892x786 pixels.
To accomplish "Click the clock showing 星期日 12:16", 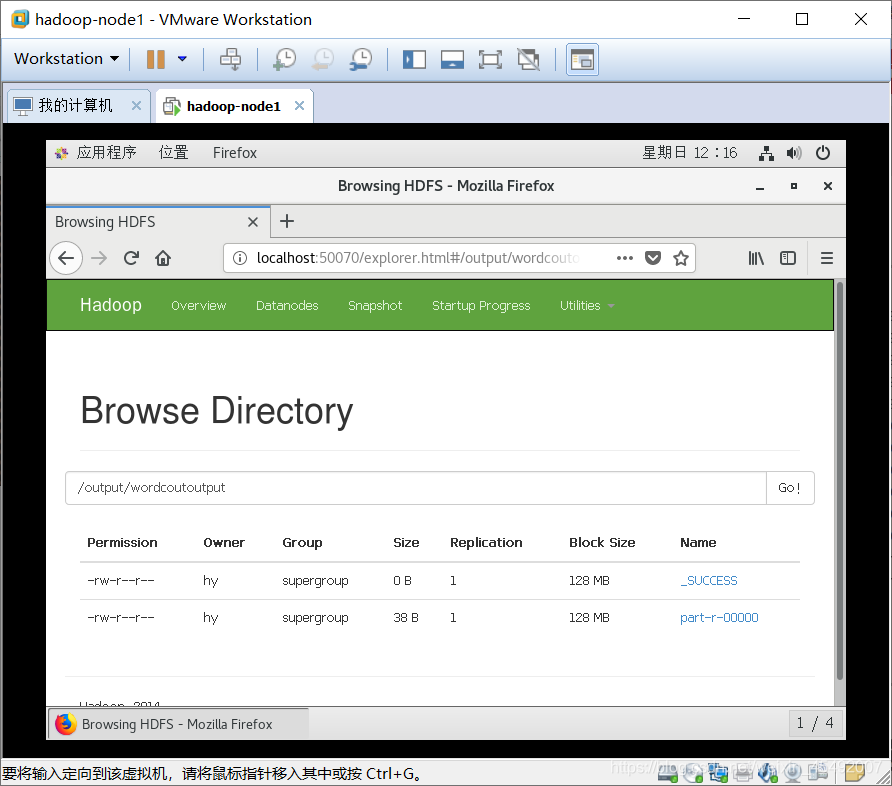I will point(689,152).
